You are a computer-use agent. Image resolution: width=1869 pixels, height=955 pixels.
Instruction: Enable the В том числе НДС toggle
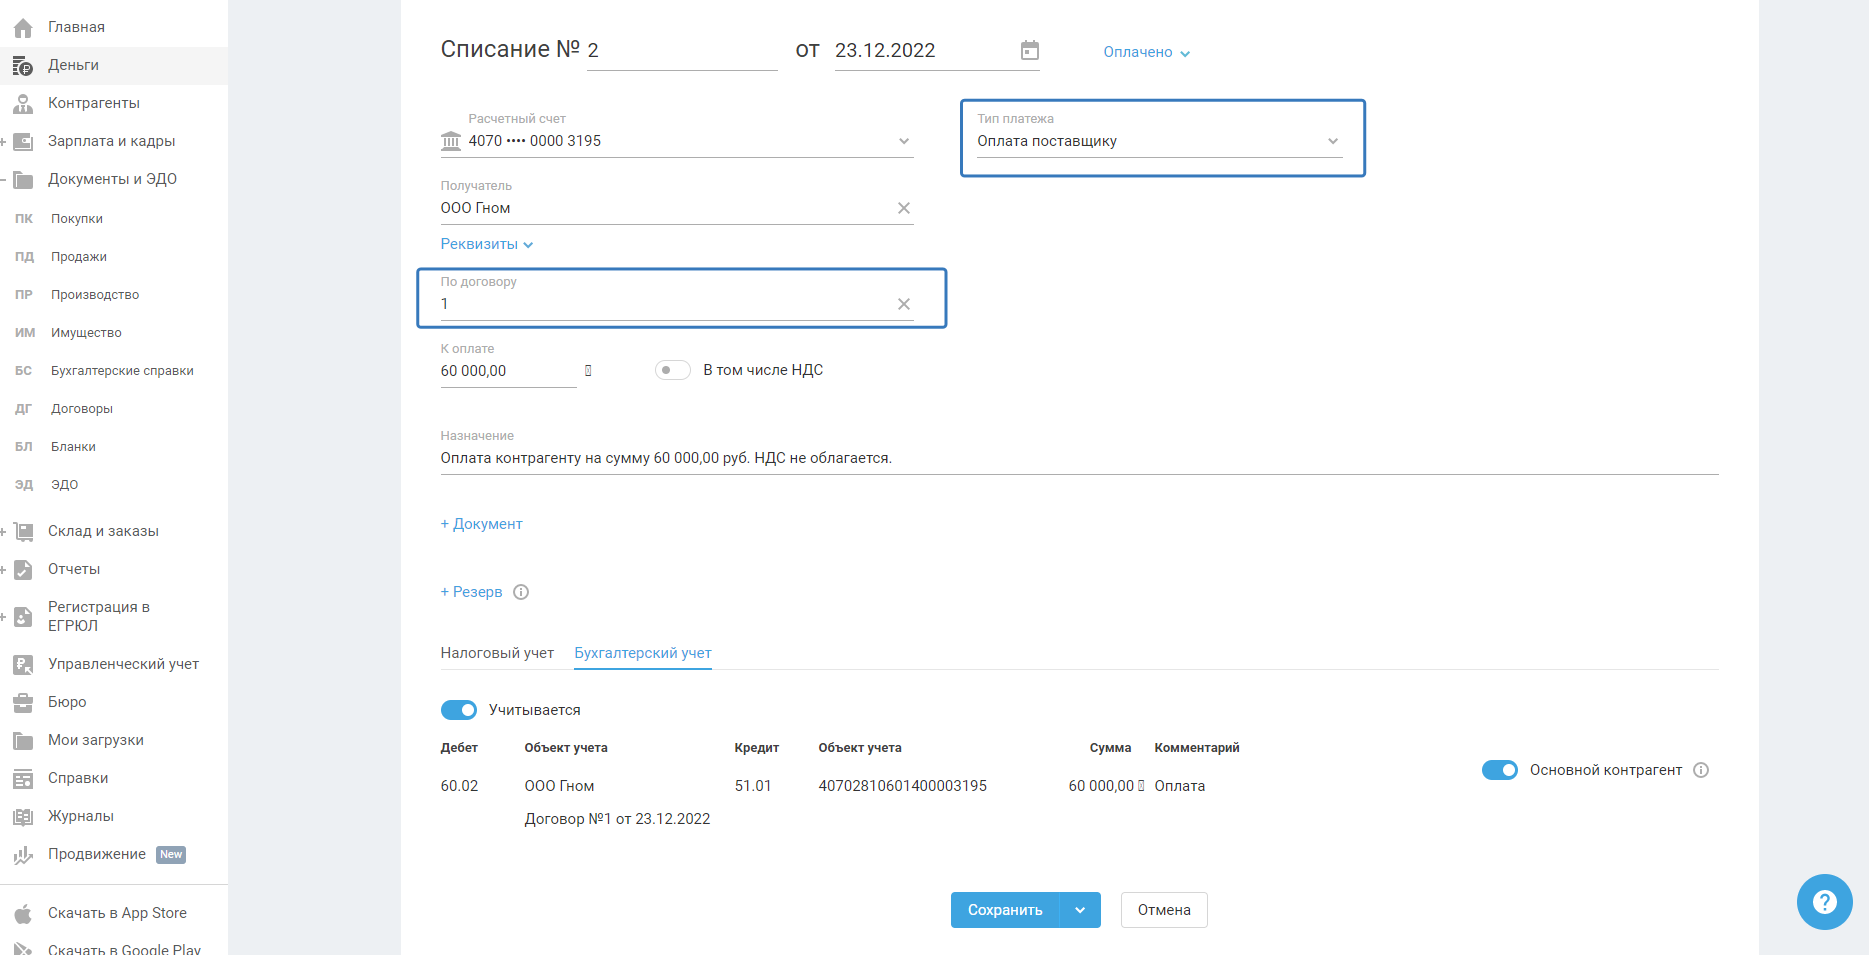coord(673,370)
